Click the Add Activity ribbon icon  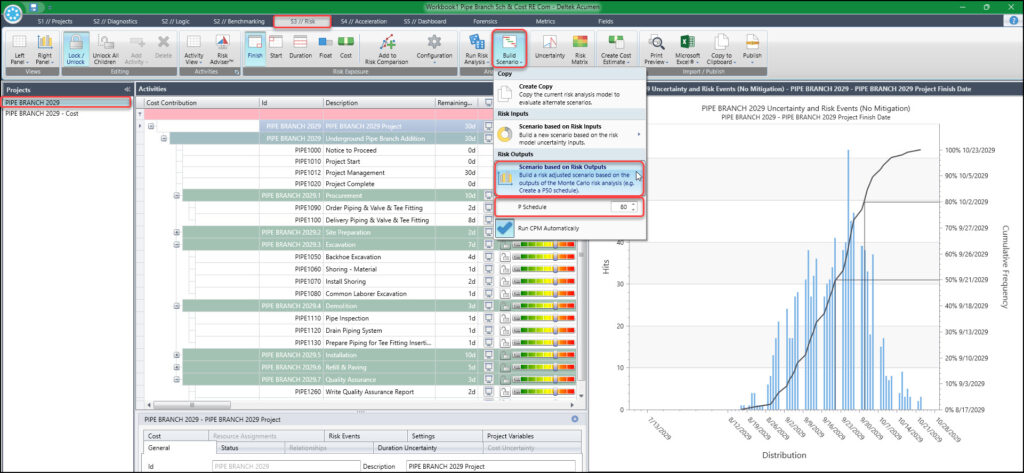(137, 48)
